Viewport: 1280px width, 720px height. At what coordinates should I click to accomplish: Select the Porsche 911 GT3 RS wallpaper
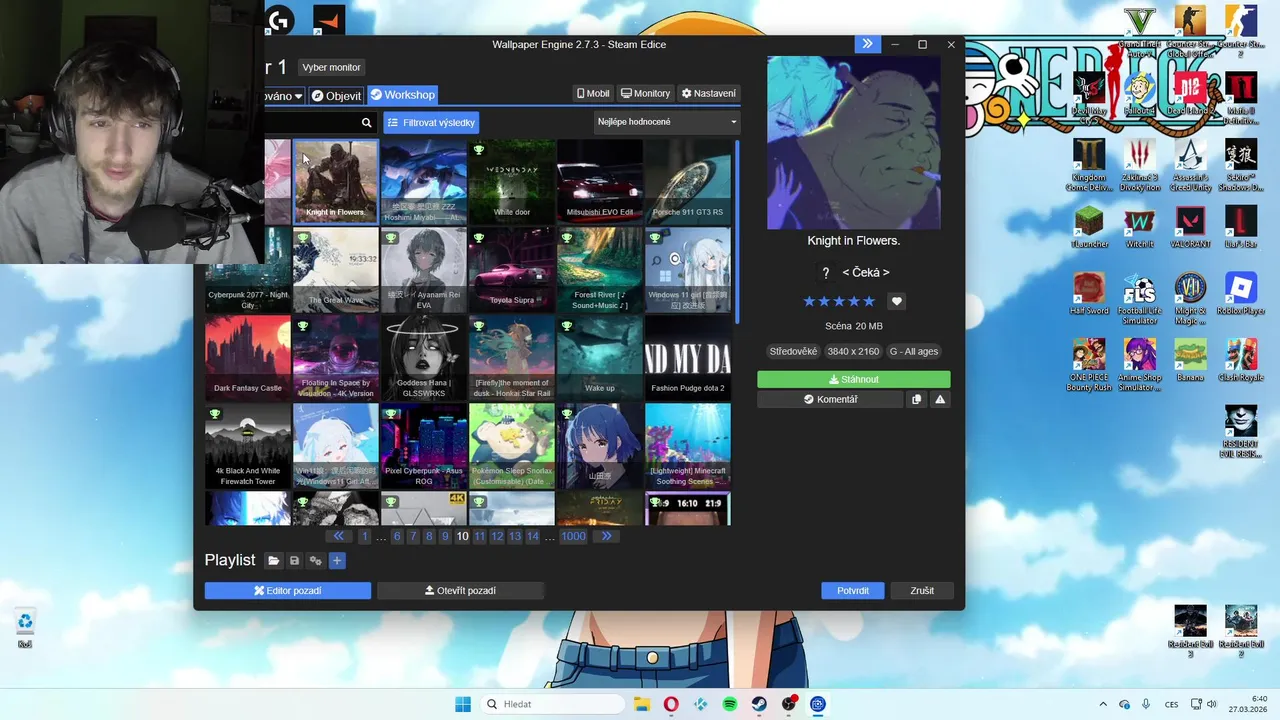pyautogui.click(x=688, y=182)
